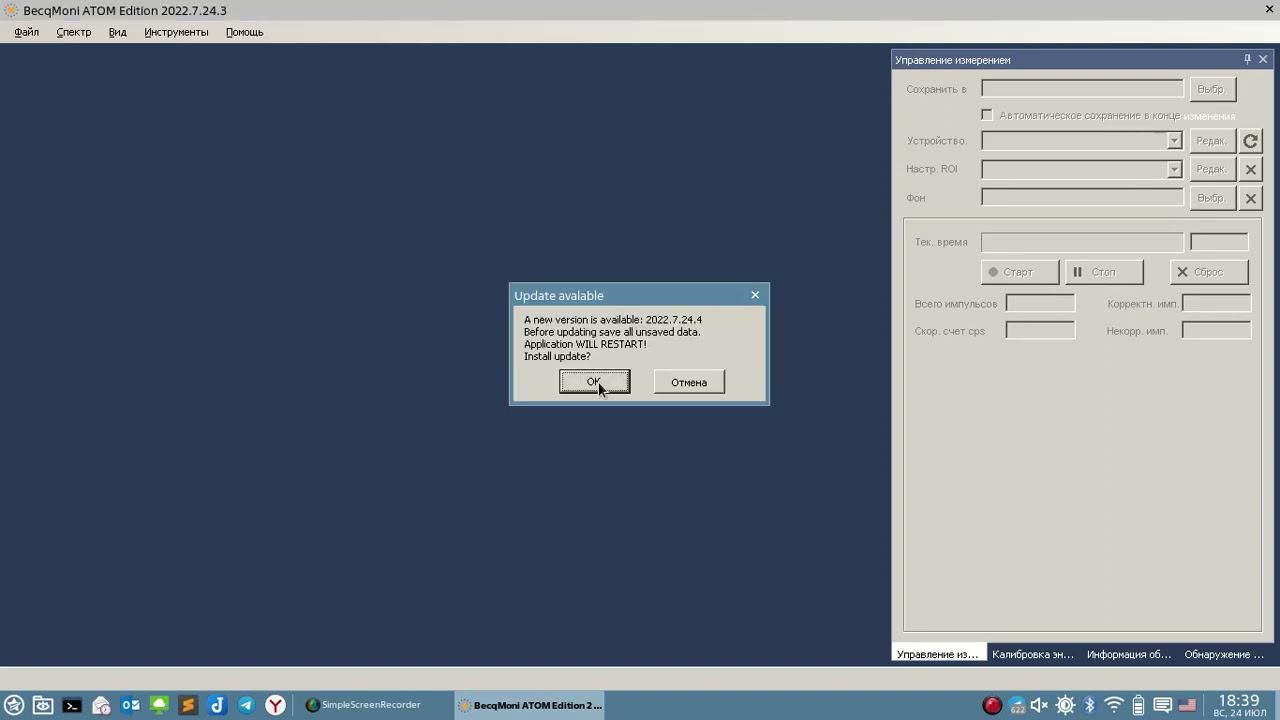Click Выбр. button next to Сохранить в
The width and height of the screenshot is (1280, 720).
pos(1212,89)
